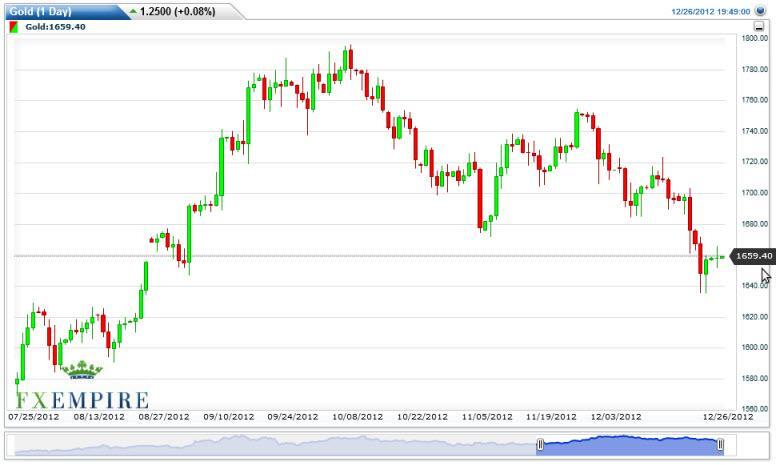The image size is (776, 465).
Task: Click the FX EMPIRE watermark text
Action: 80,400
